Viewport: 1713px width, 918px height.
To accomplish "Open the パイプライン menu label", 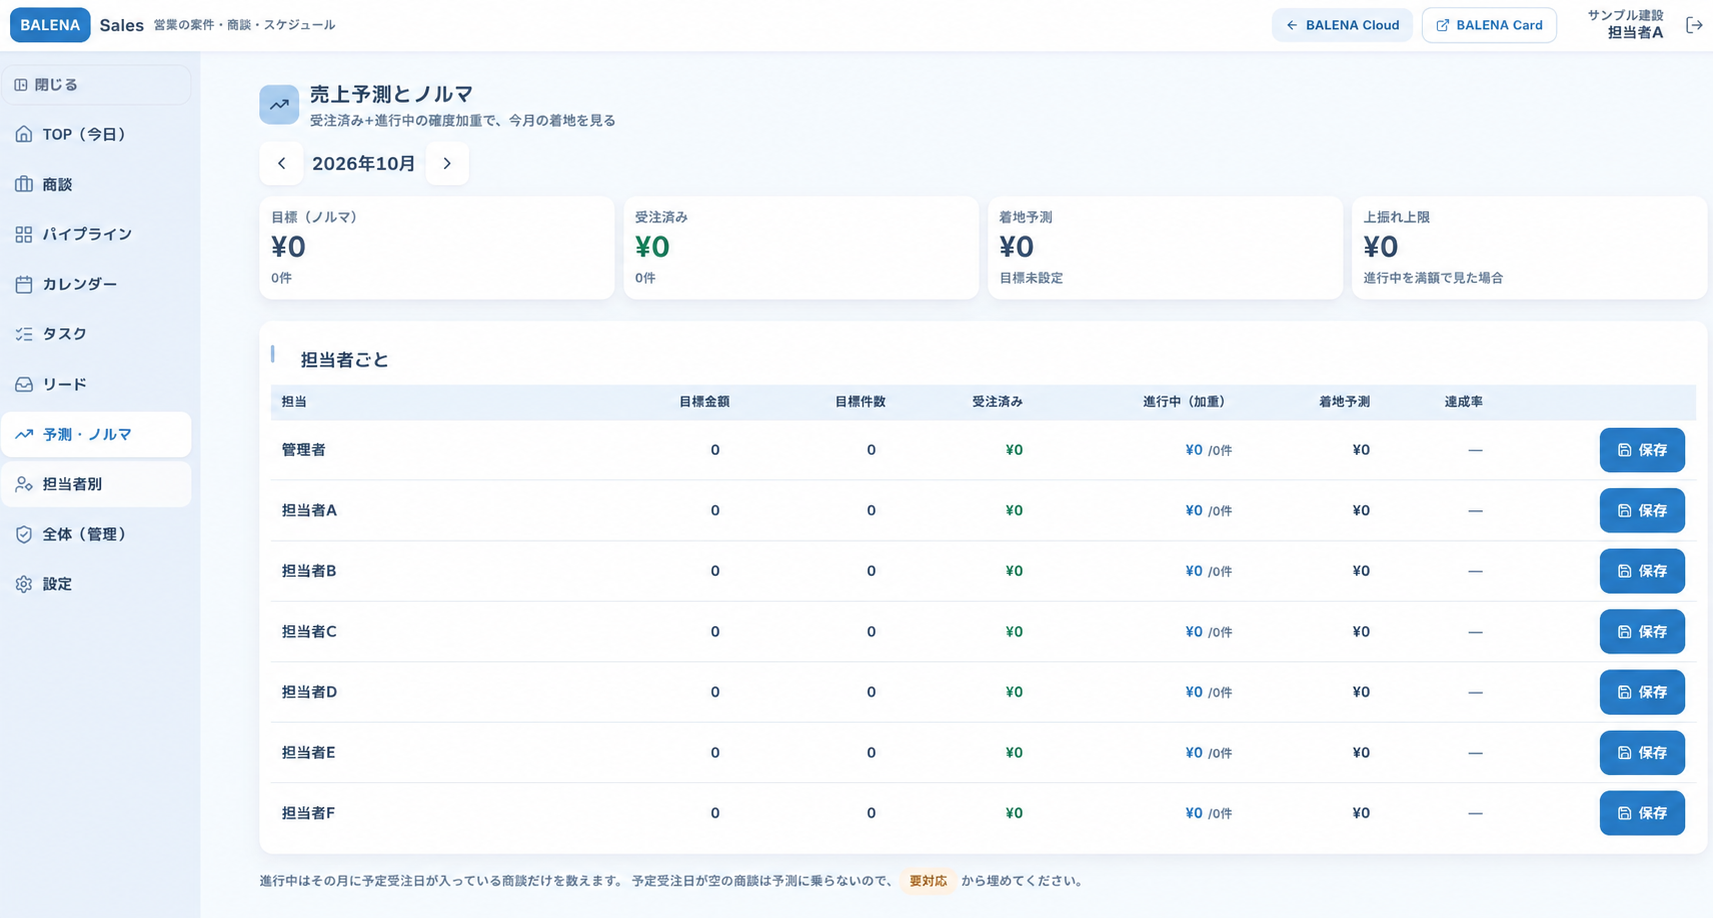I will click(87, 234).
